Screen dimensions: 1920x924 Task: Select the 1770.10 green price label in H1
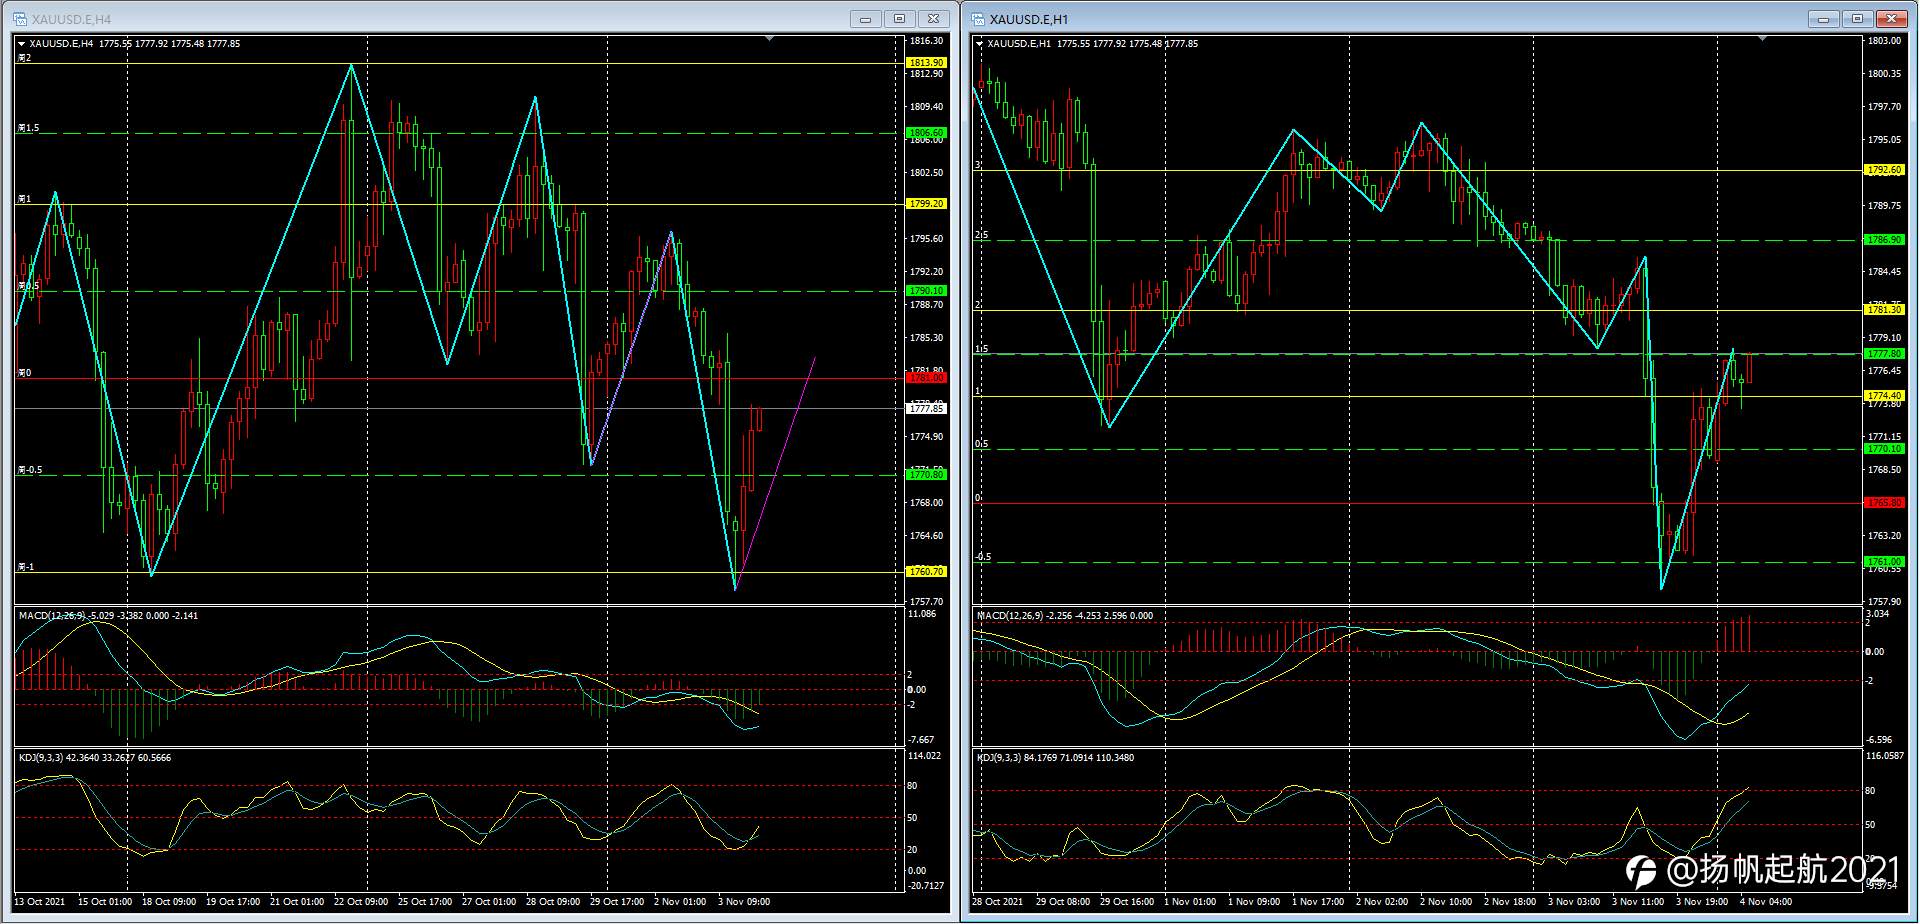click(x=1885, y=450)
